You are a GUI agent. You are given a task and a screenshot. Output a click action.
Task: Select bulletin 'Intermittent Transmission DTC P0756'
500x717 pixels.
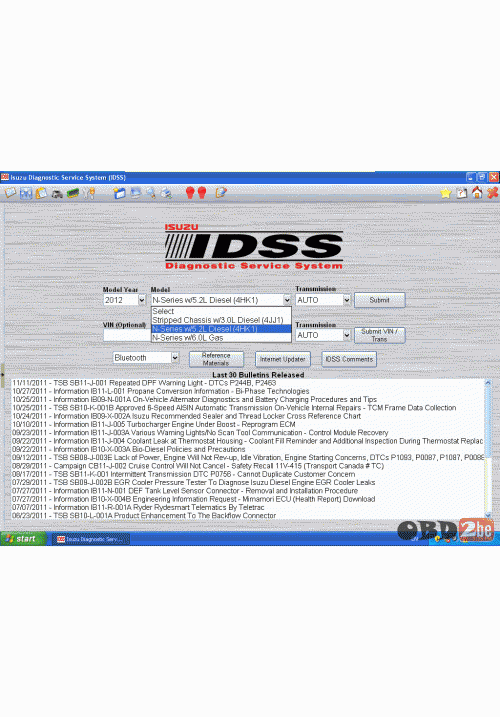[183, 474]
